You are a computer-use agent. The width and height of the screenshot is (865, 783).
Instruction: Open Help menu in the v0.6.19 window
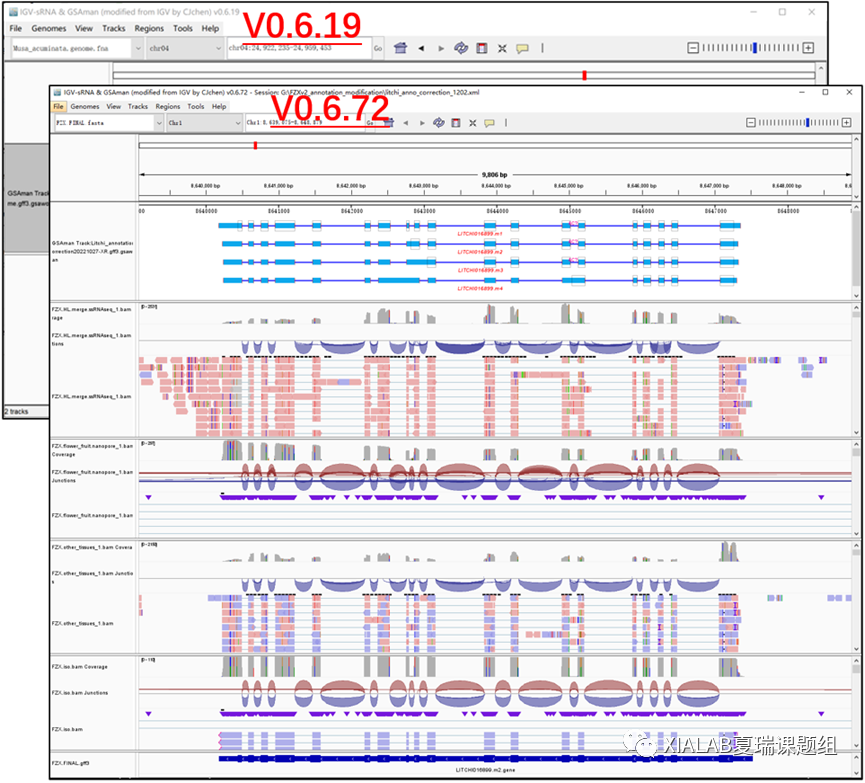click(x=210, y=28)
